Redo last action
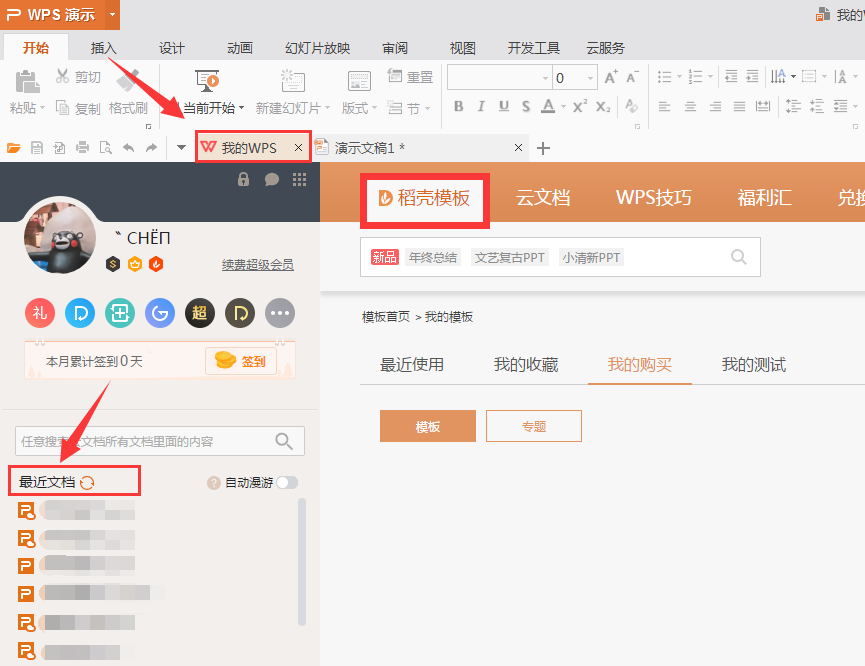Image resolution: width=865 pixels, height=666 pixels. [x=151, y=148]
